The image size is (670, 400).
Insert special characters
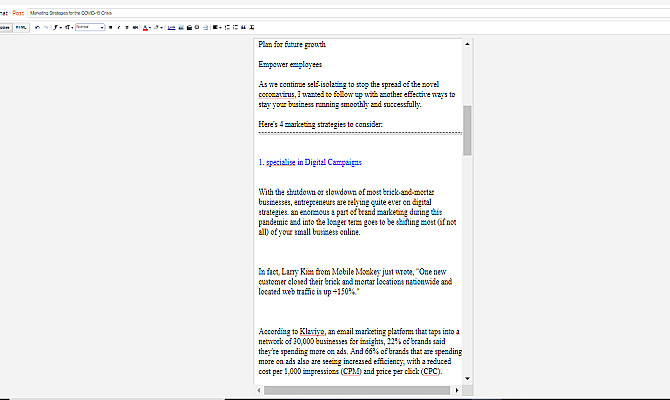tap(197, 27)
